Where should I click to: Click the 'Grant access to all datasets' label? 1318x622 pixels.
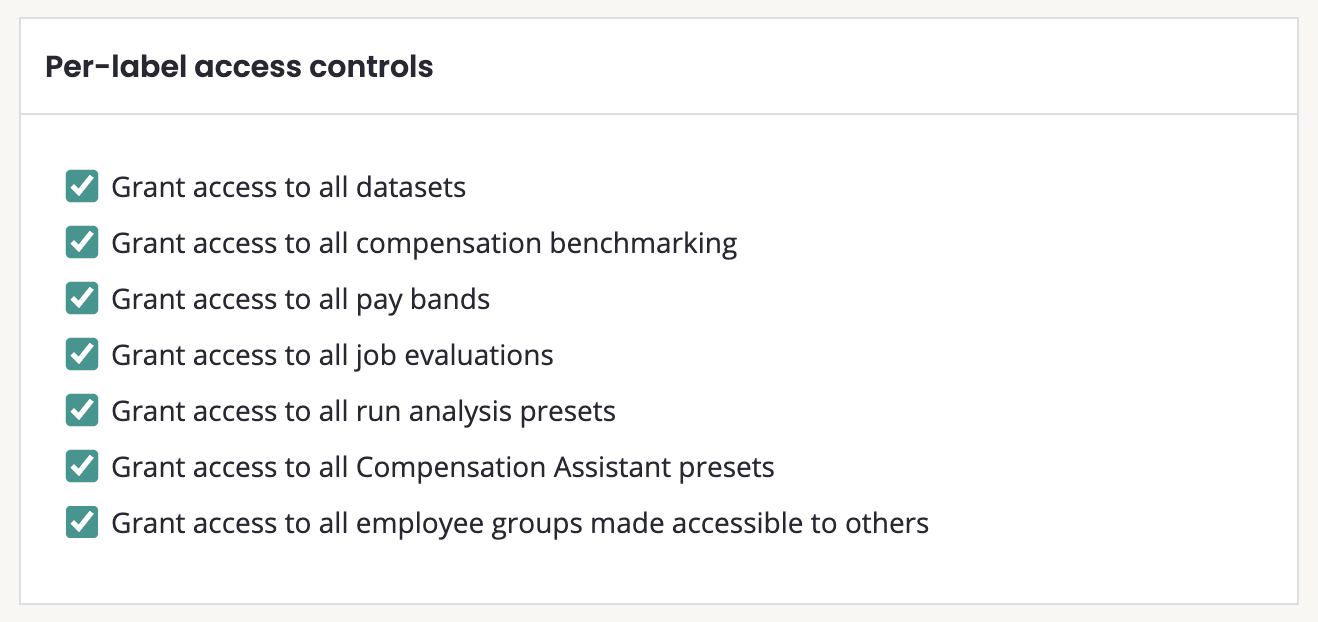click(288, 187)
